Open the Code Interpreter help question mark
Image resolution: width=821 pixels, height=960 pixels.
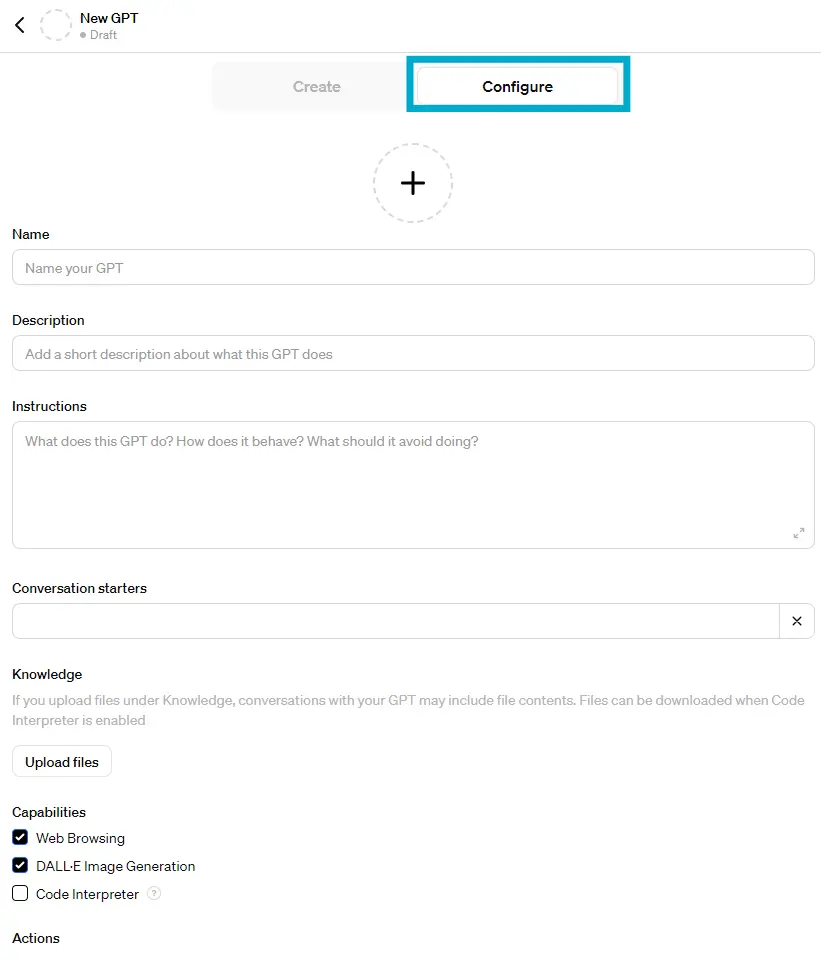pos(154,894)
